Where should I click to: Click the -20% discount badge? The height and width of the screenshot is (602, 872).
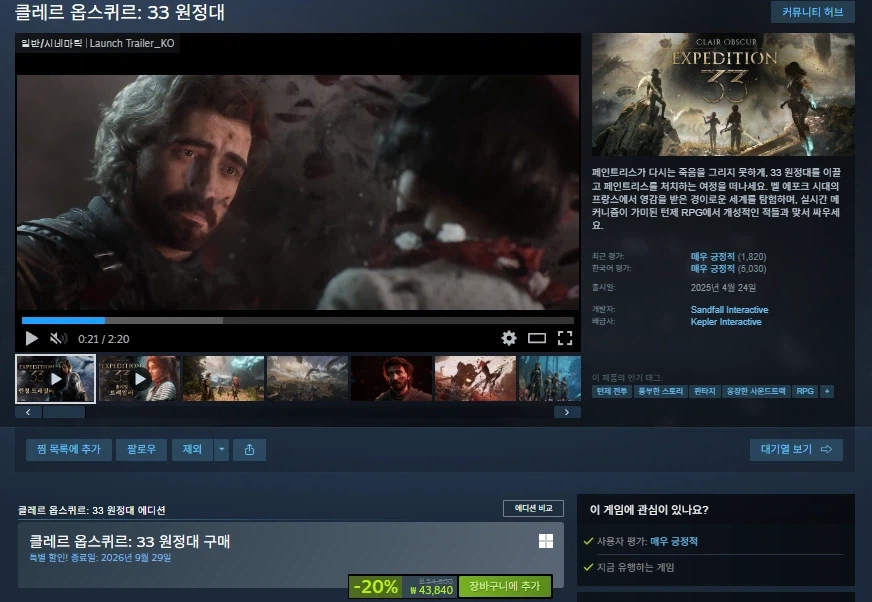click(x=375, y=586)
